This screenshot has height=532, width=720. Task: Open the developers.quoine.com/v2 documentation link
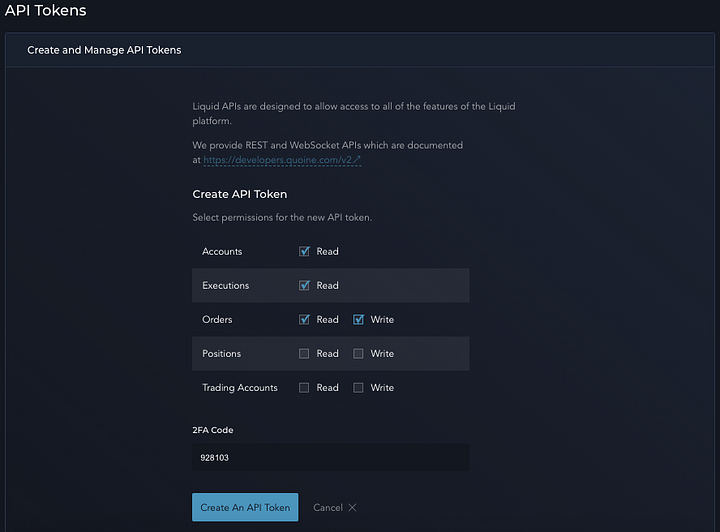(282, 160)
